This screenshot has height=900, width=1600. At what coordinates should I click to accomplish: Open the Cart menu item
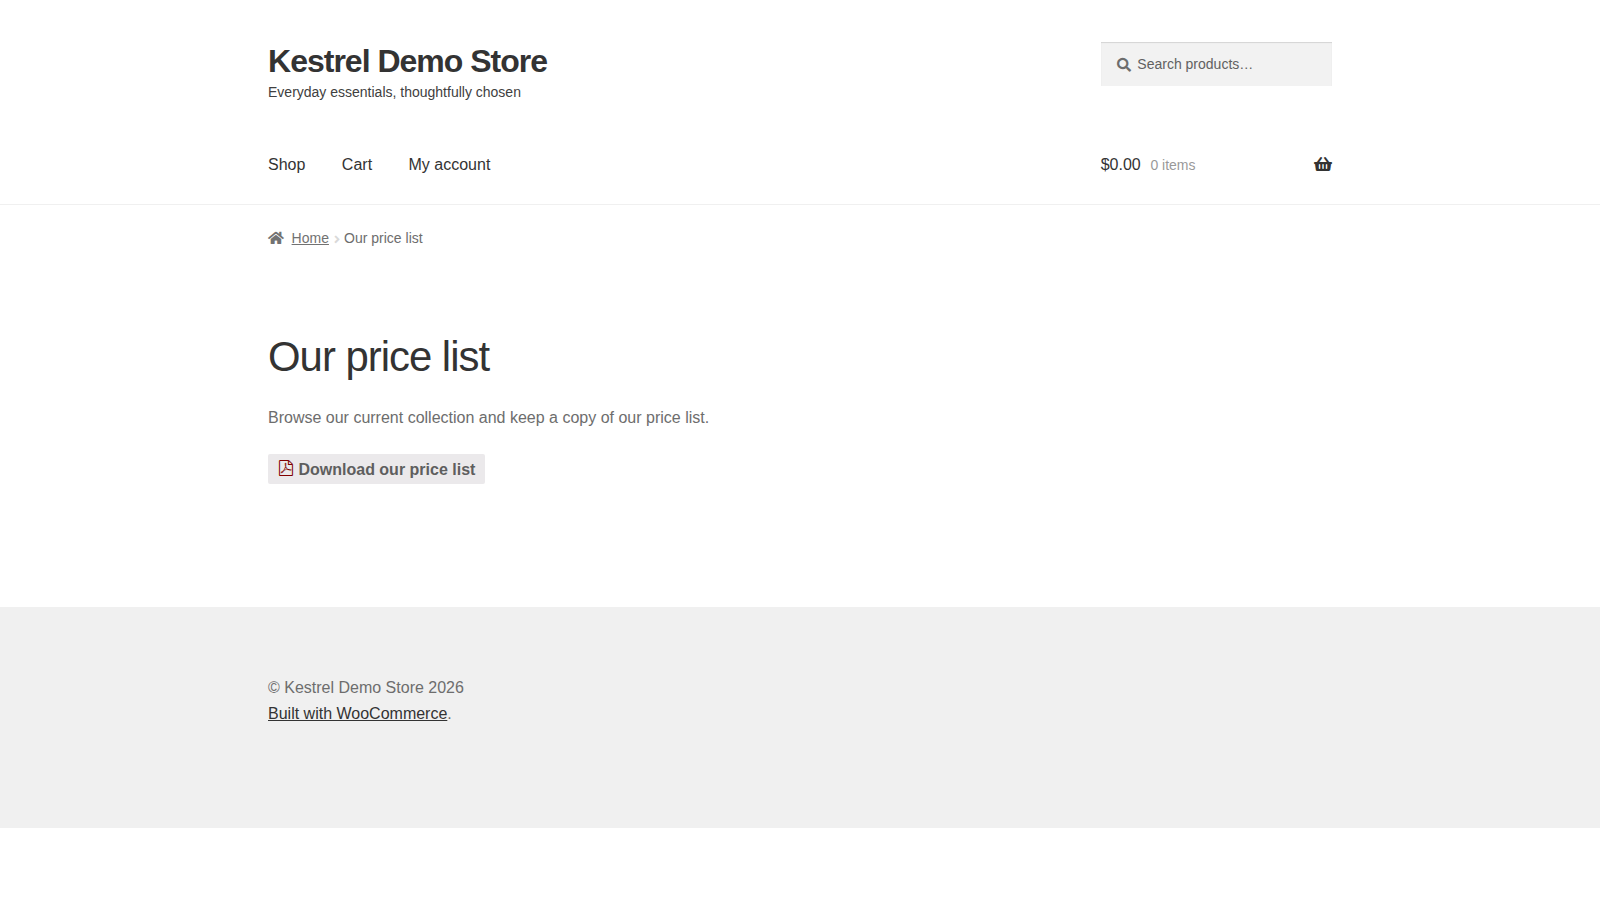coord(357,164)
